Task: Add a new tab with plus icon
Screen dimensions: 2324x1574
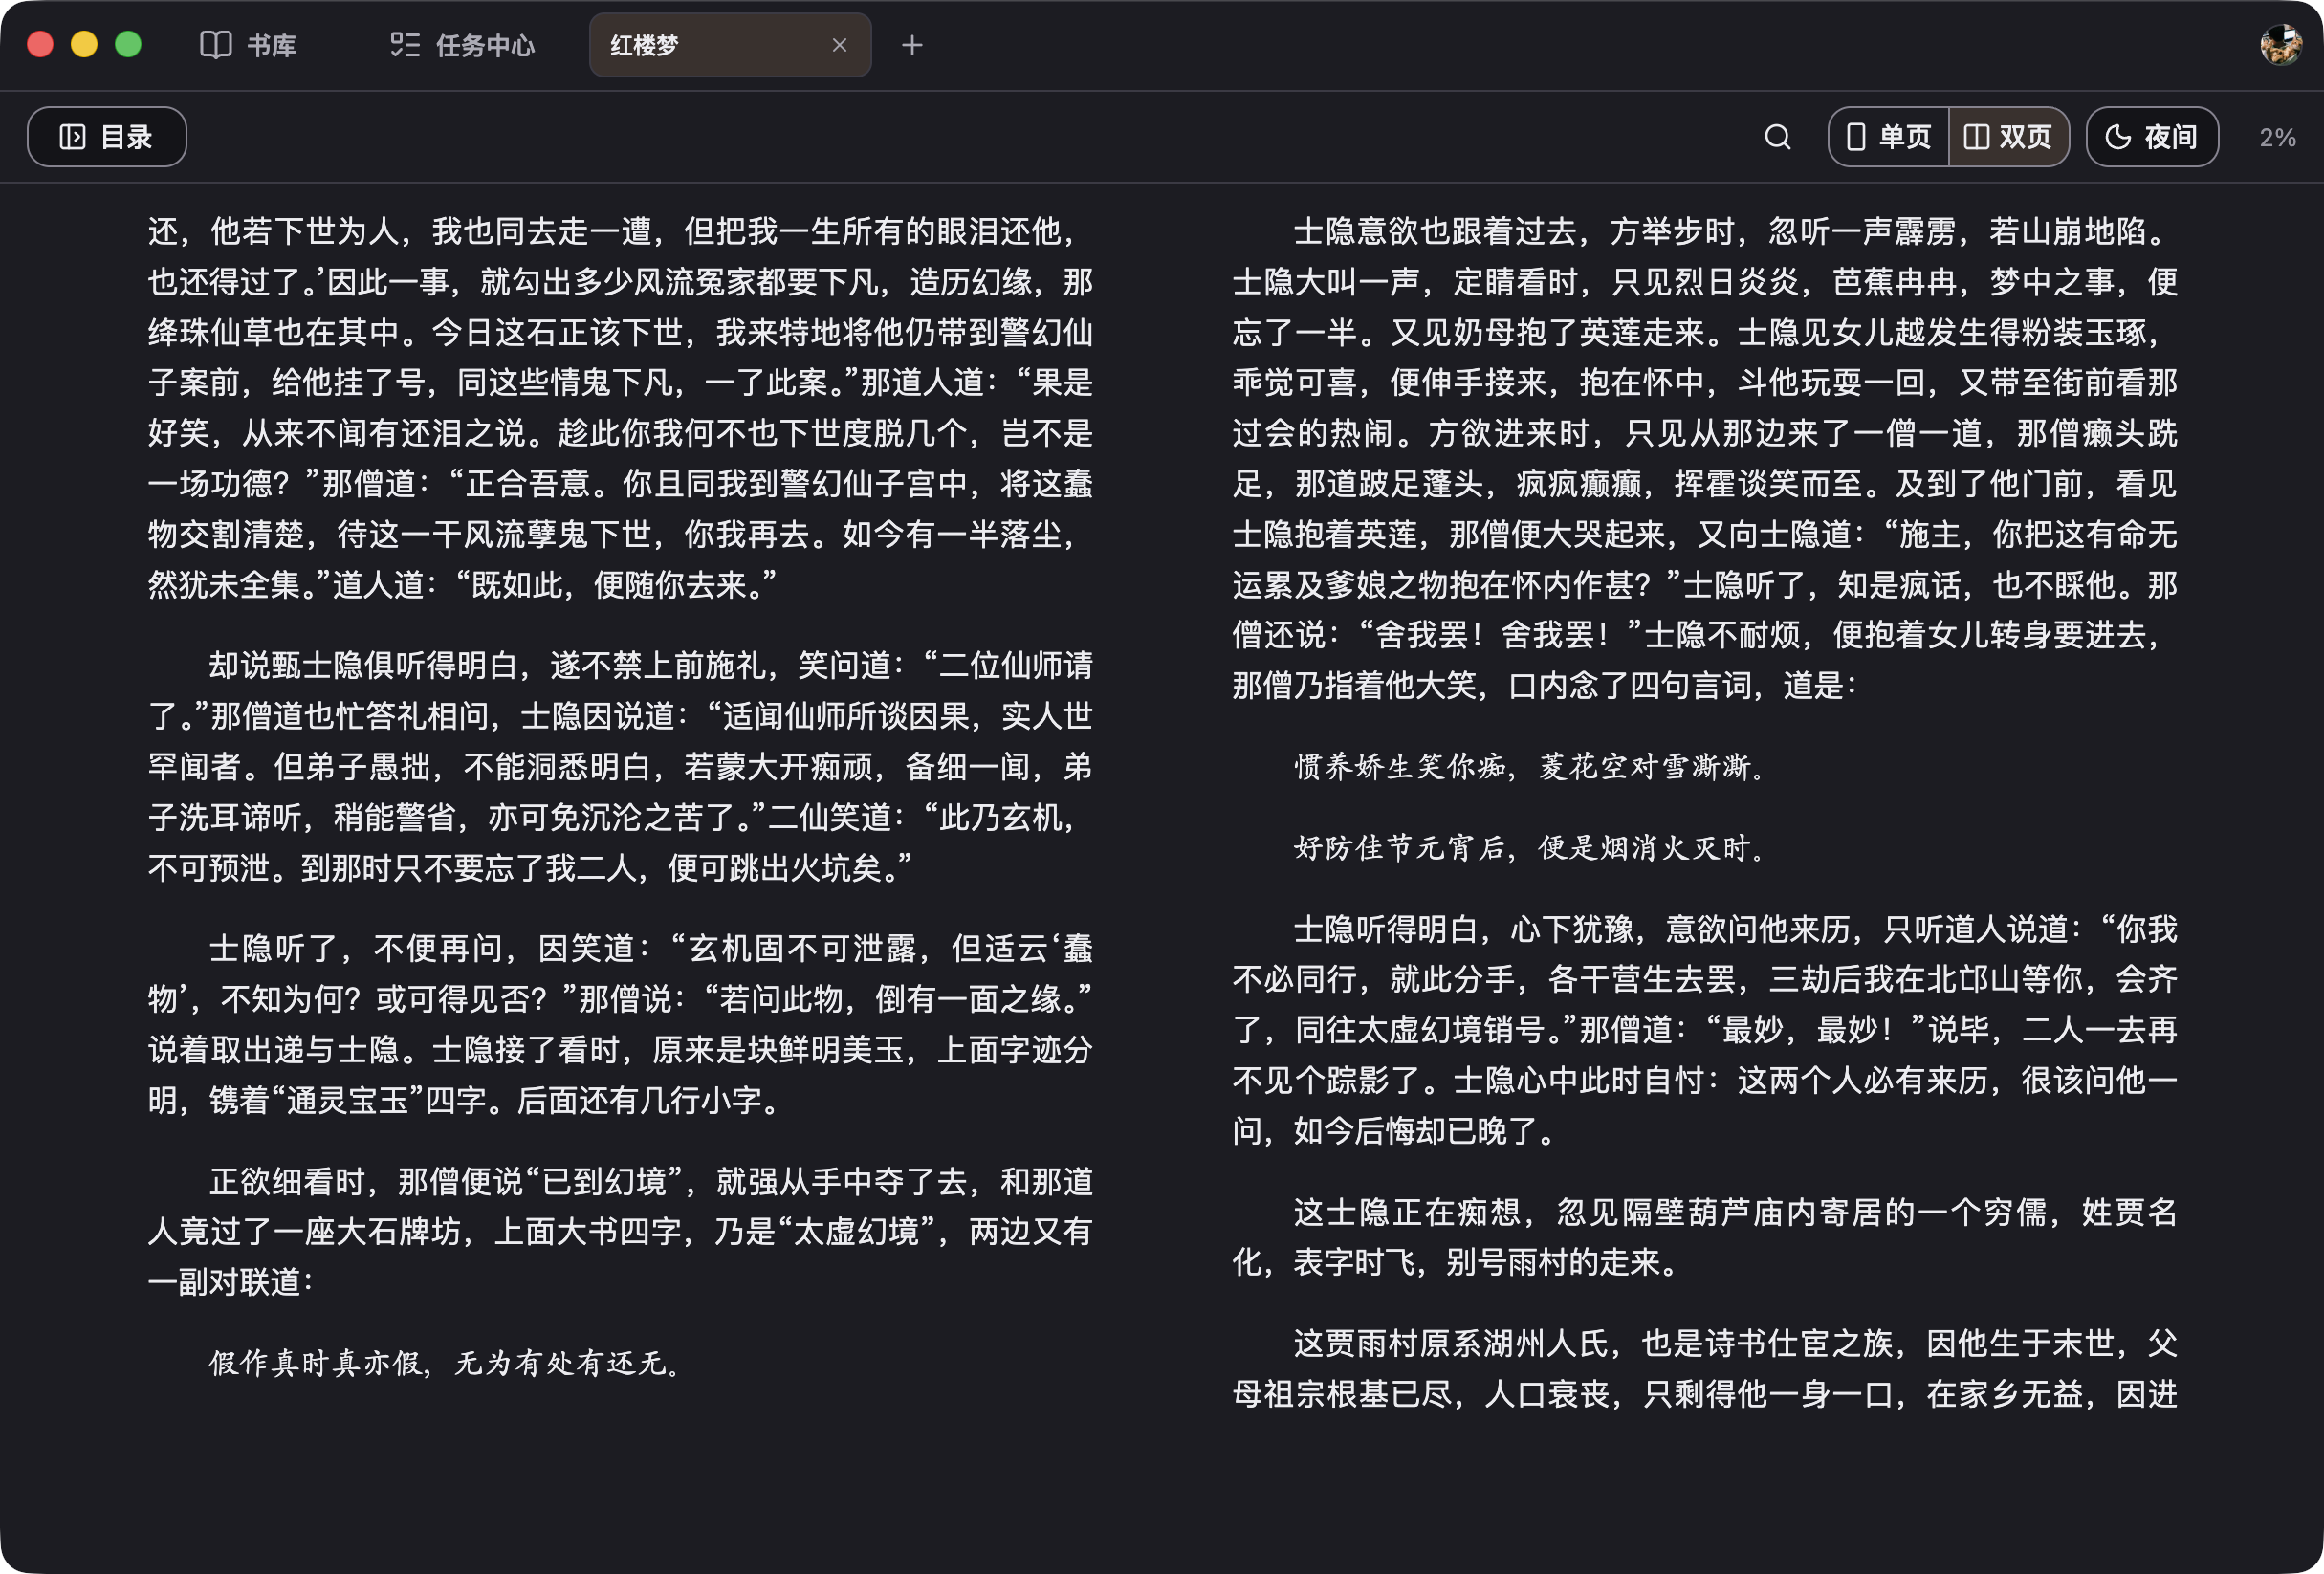Action: click(911, 45)
